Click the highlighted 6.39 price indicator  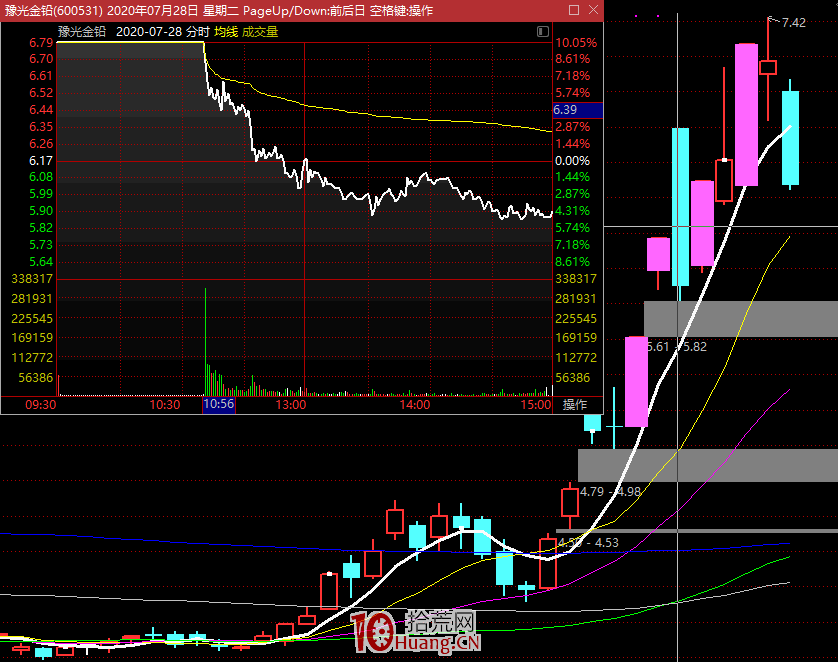(x=577, y=110)
